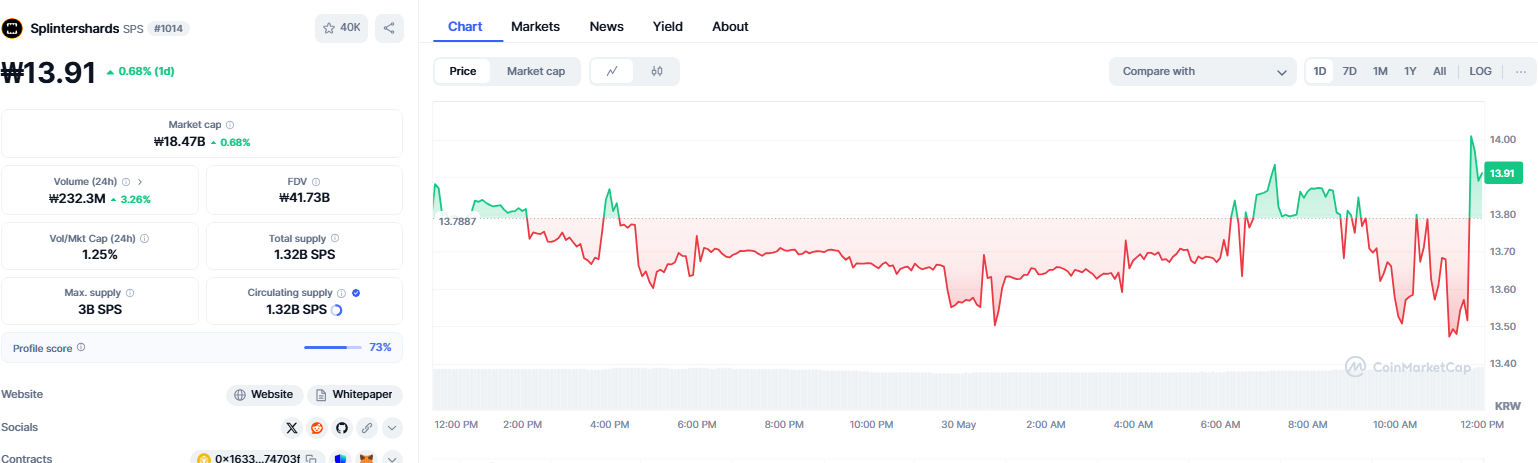Open Max. supply info icon
1538x463 pixels.
[130, 293]
